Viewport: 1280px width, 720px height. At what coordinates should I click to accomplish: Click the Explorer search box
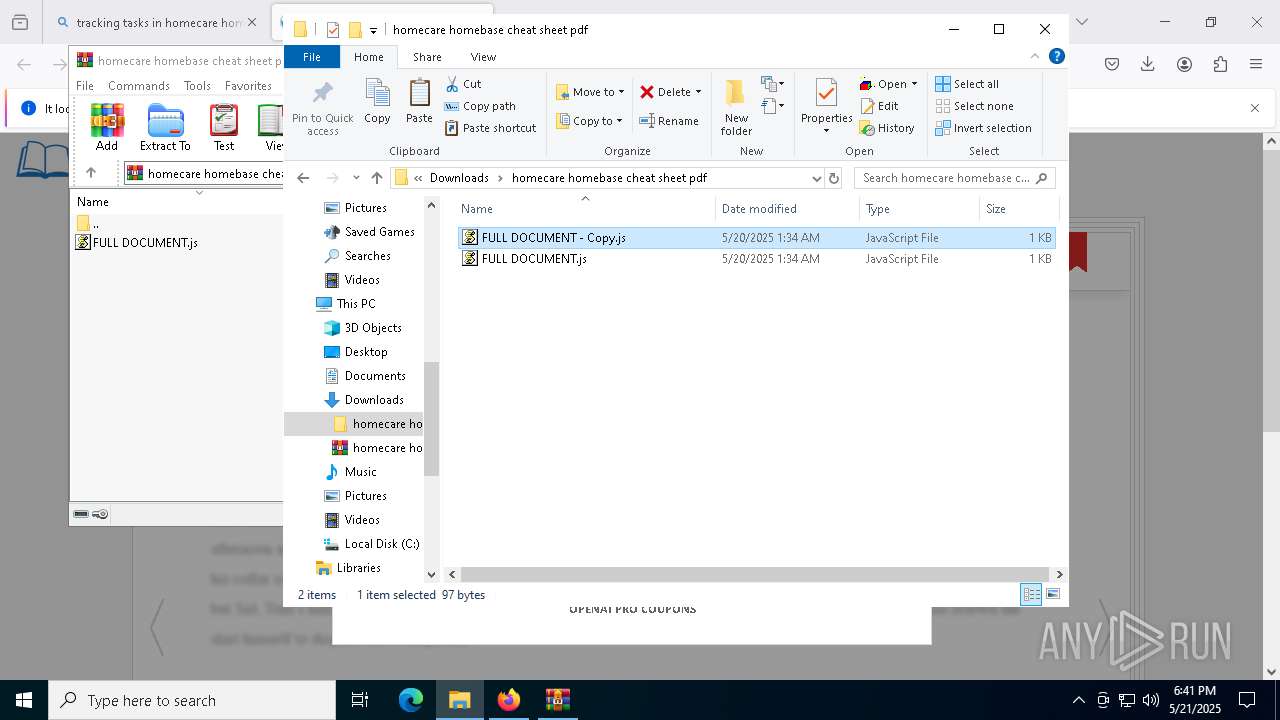pos(954,178)
